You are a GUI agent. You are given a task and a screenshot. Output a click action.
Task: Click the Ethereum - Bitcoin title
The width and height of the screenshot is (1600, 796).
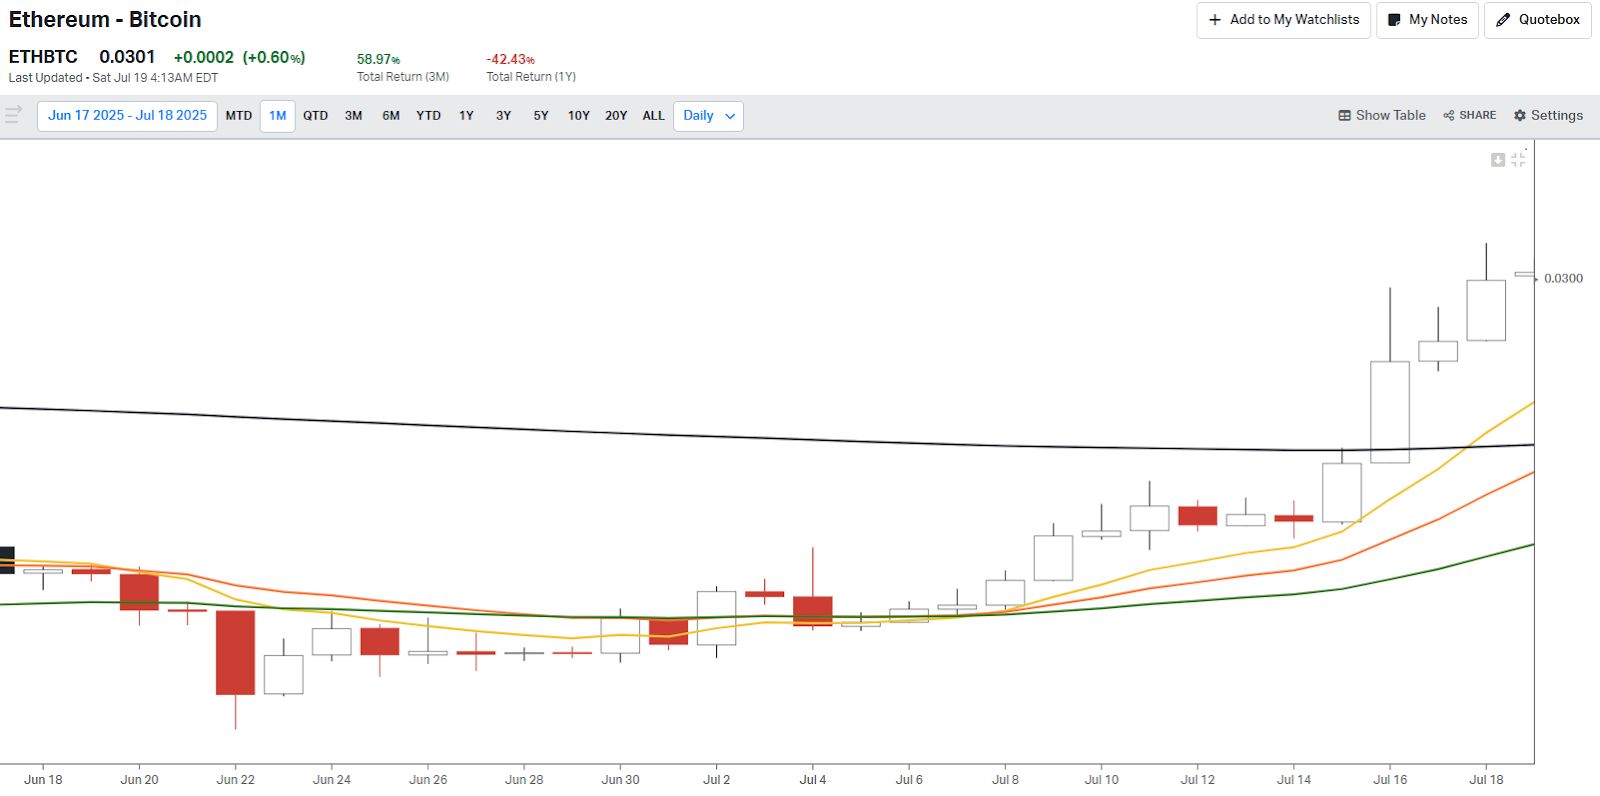coord(105,20)
